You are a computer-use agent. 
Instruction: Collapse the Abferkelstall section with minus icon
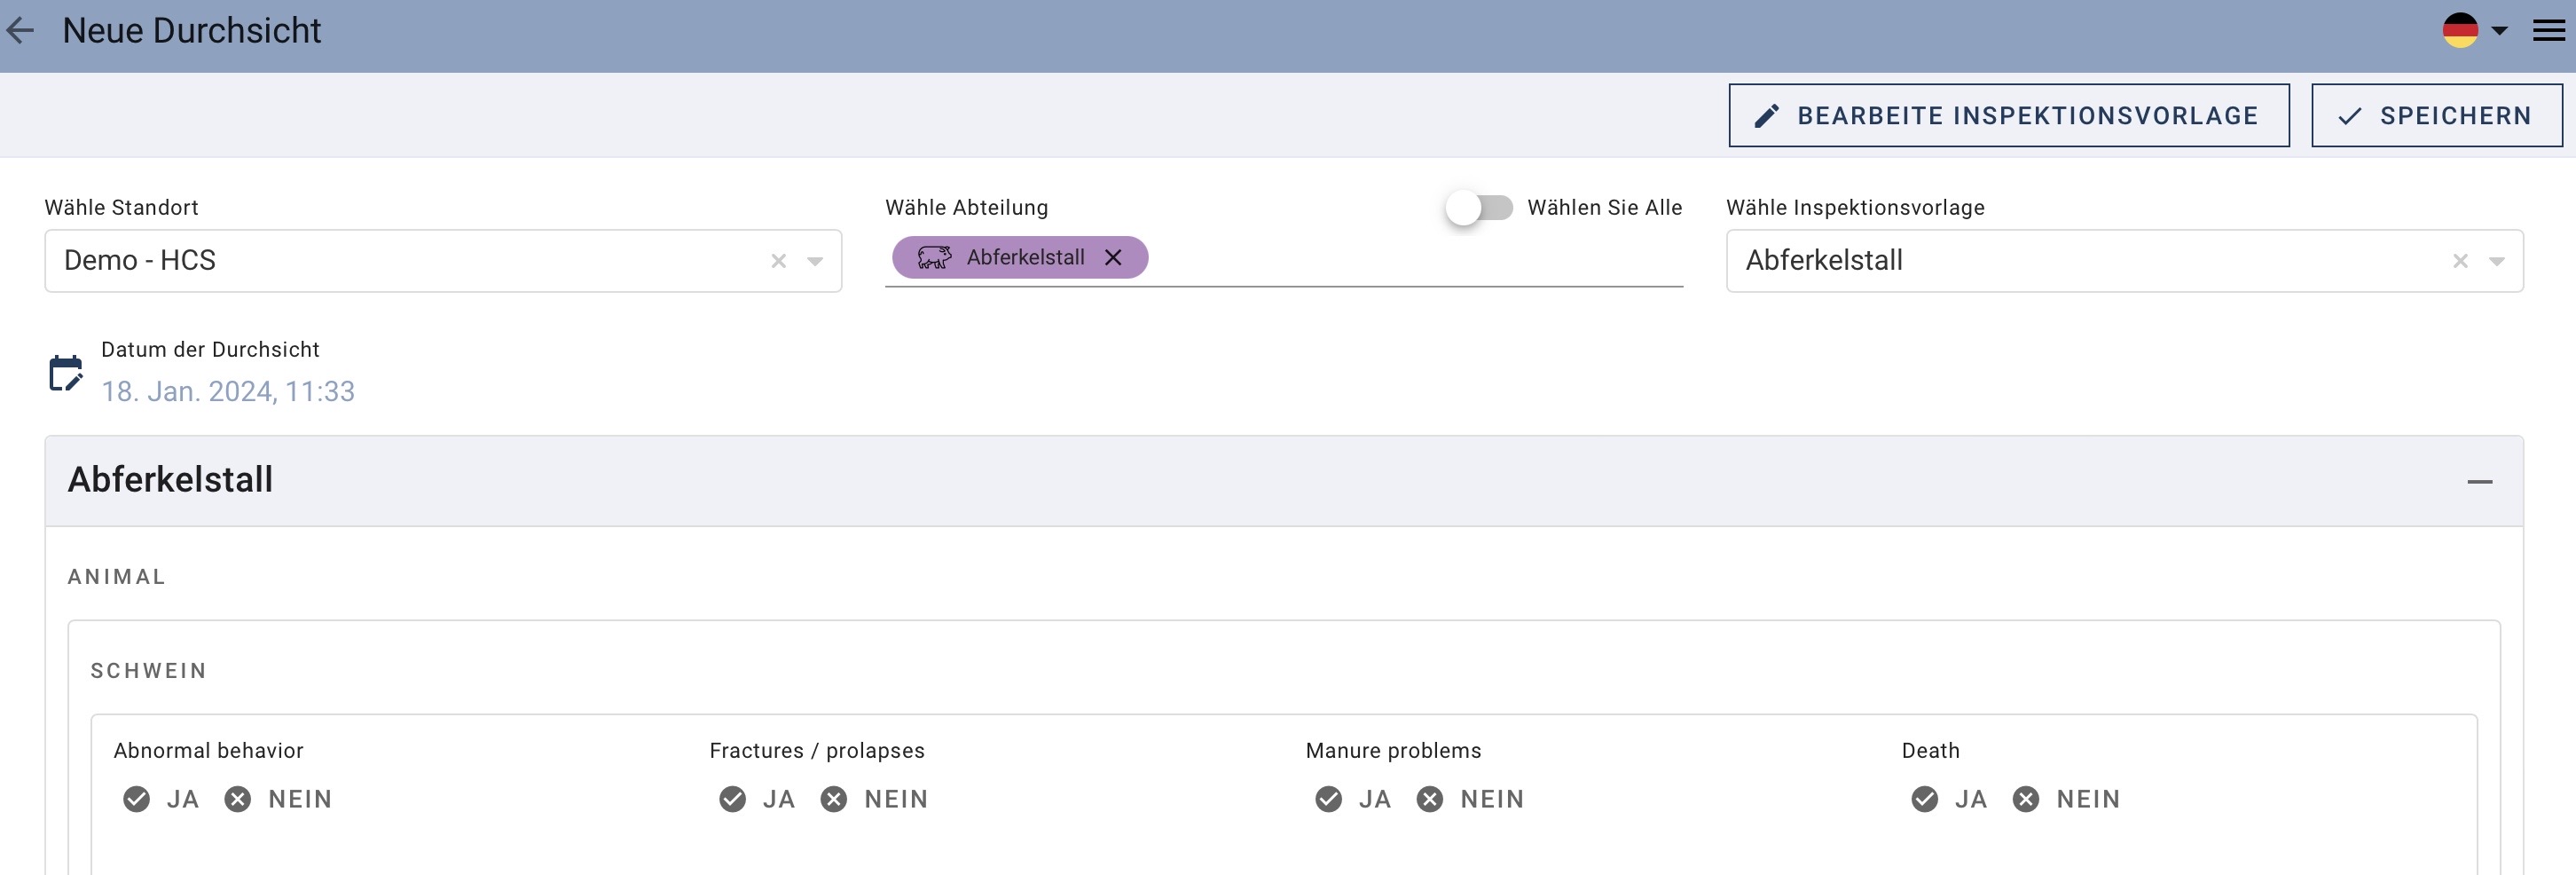2479,482
